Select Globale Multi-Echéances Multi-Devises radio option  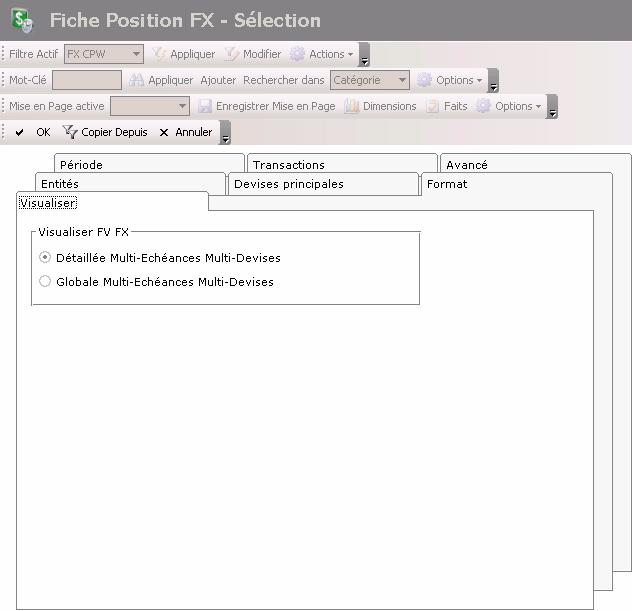[45, 282]
